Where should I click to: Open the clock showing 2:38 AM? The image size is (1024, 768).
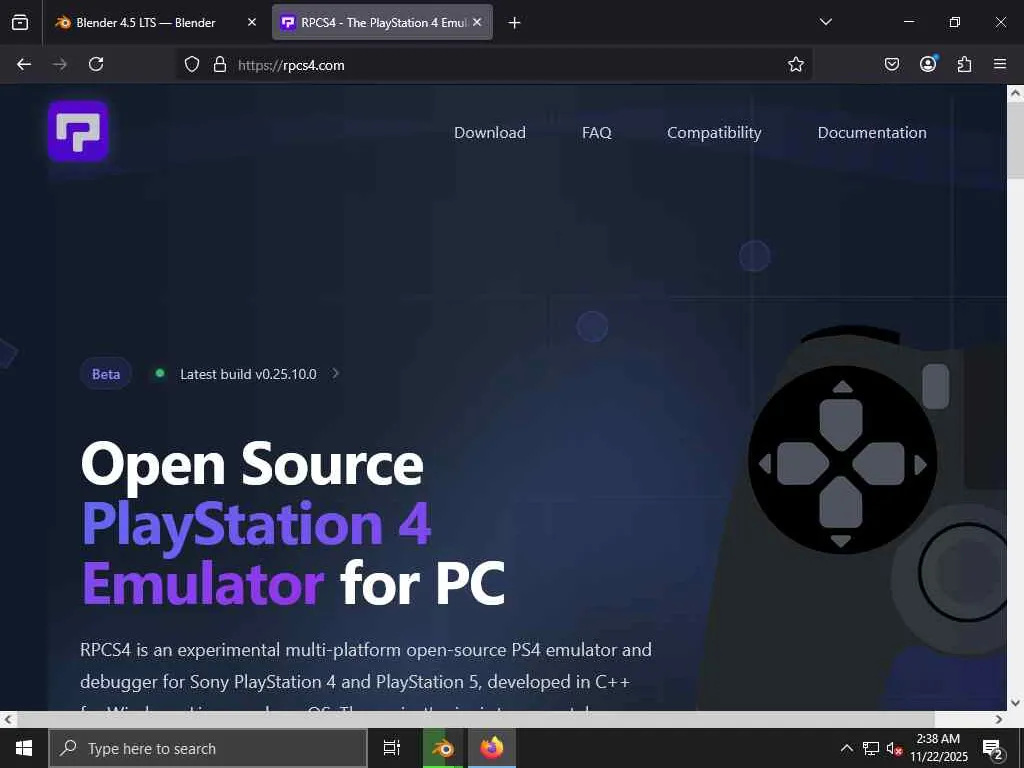(x=938, y=748)
